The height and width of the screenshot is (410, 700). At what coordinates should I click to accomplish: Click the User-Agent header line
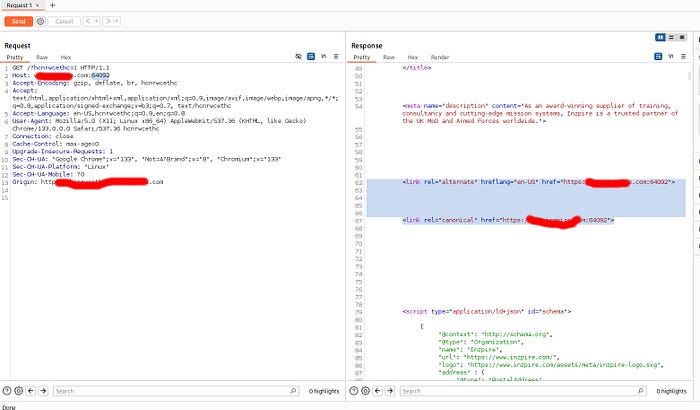(x=159, y=125)
